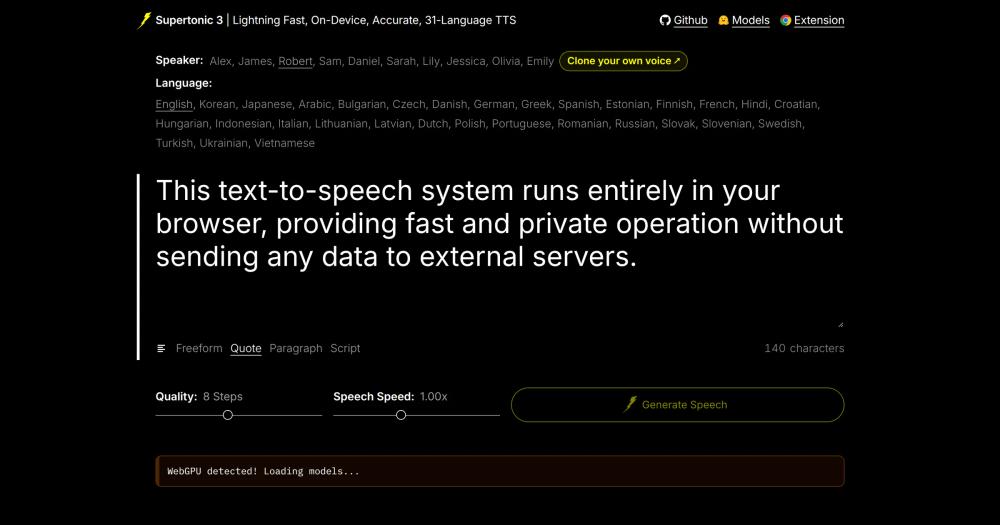Choose French language
Screen dimensions: 1000x525
[x=716, y=104]
